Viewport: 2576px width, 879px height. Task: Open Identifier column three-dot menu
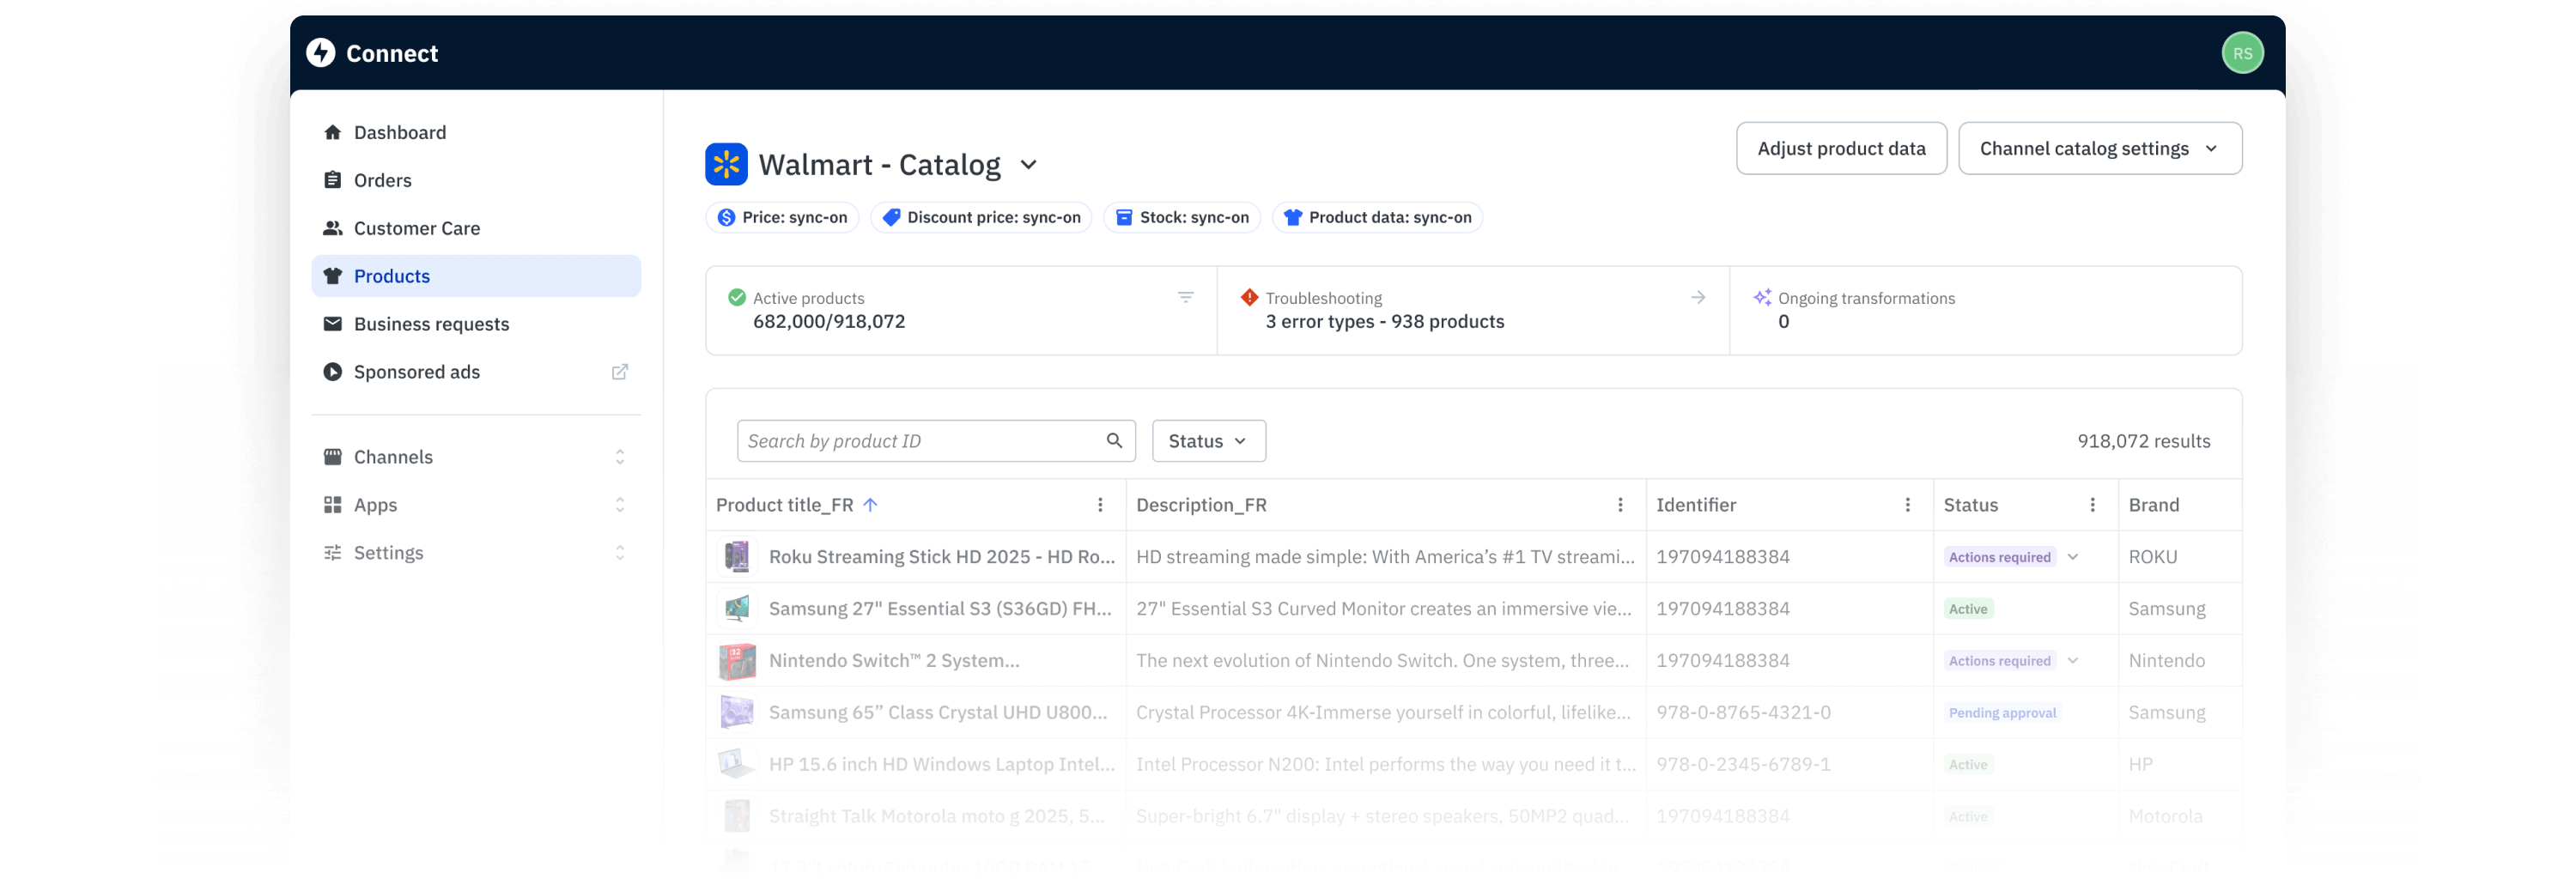[1907, 505]
